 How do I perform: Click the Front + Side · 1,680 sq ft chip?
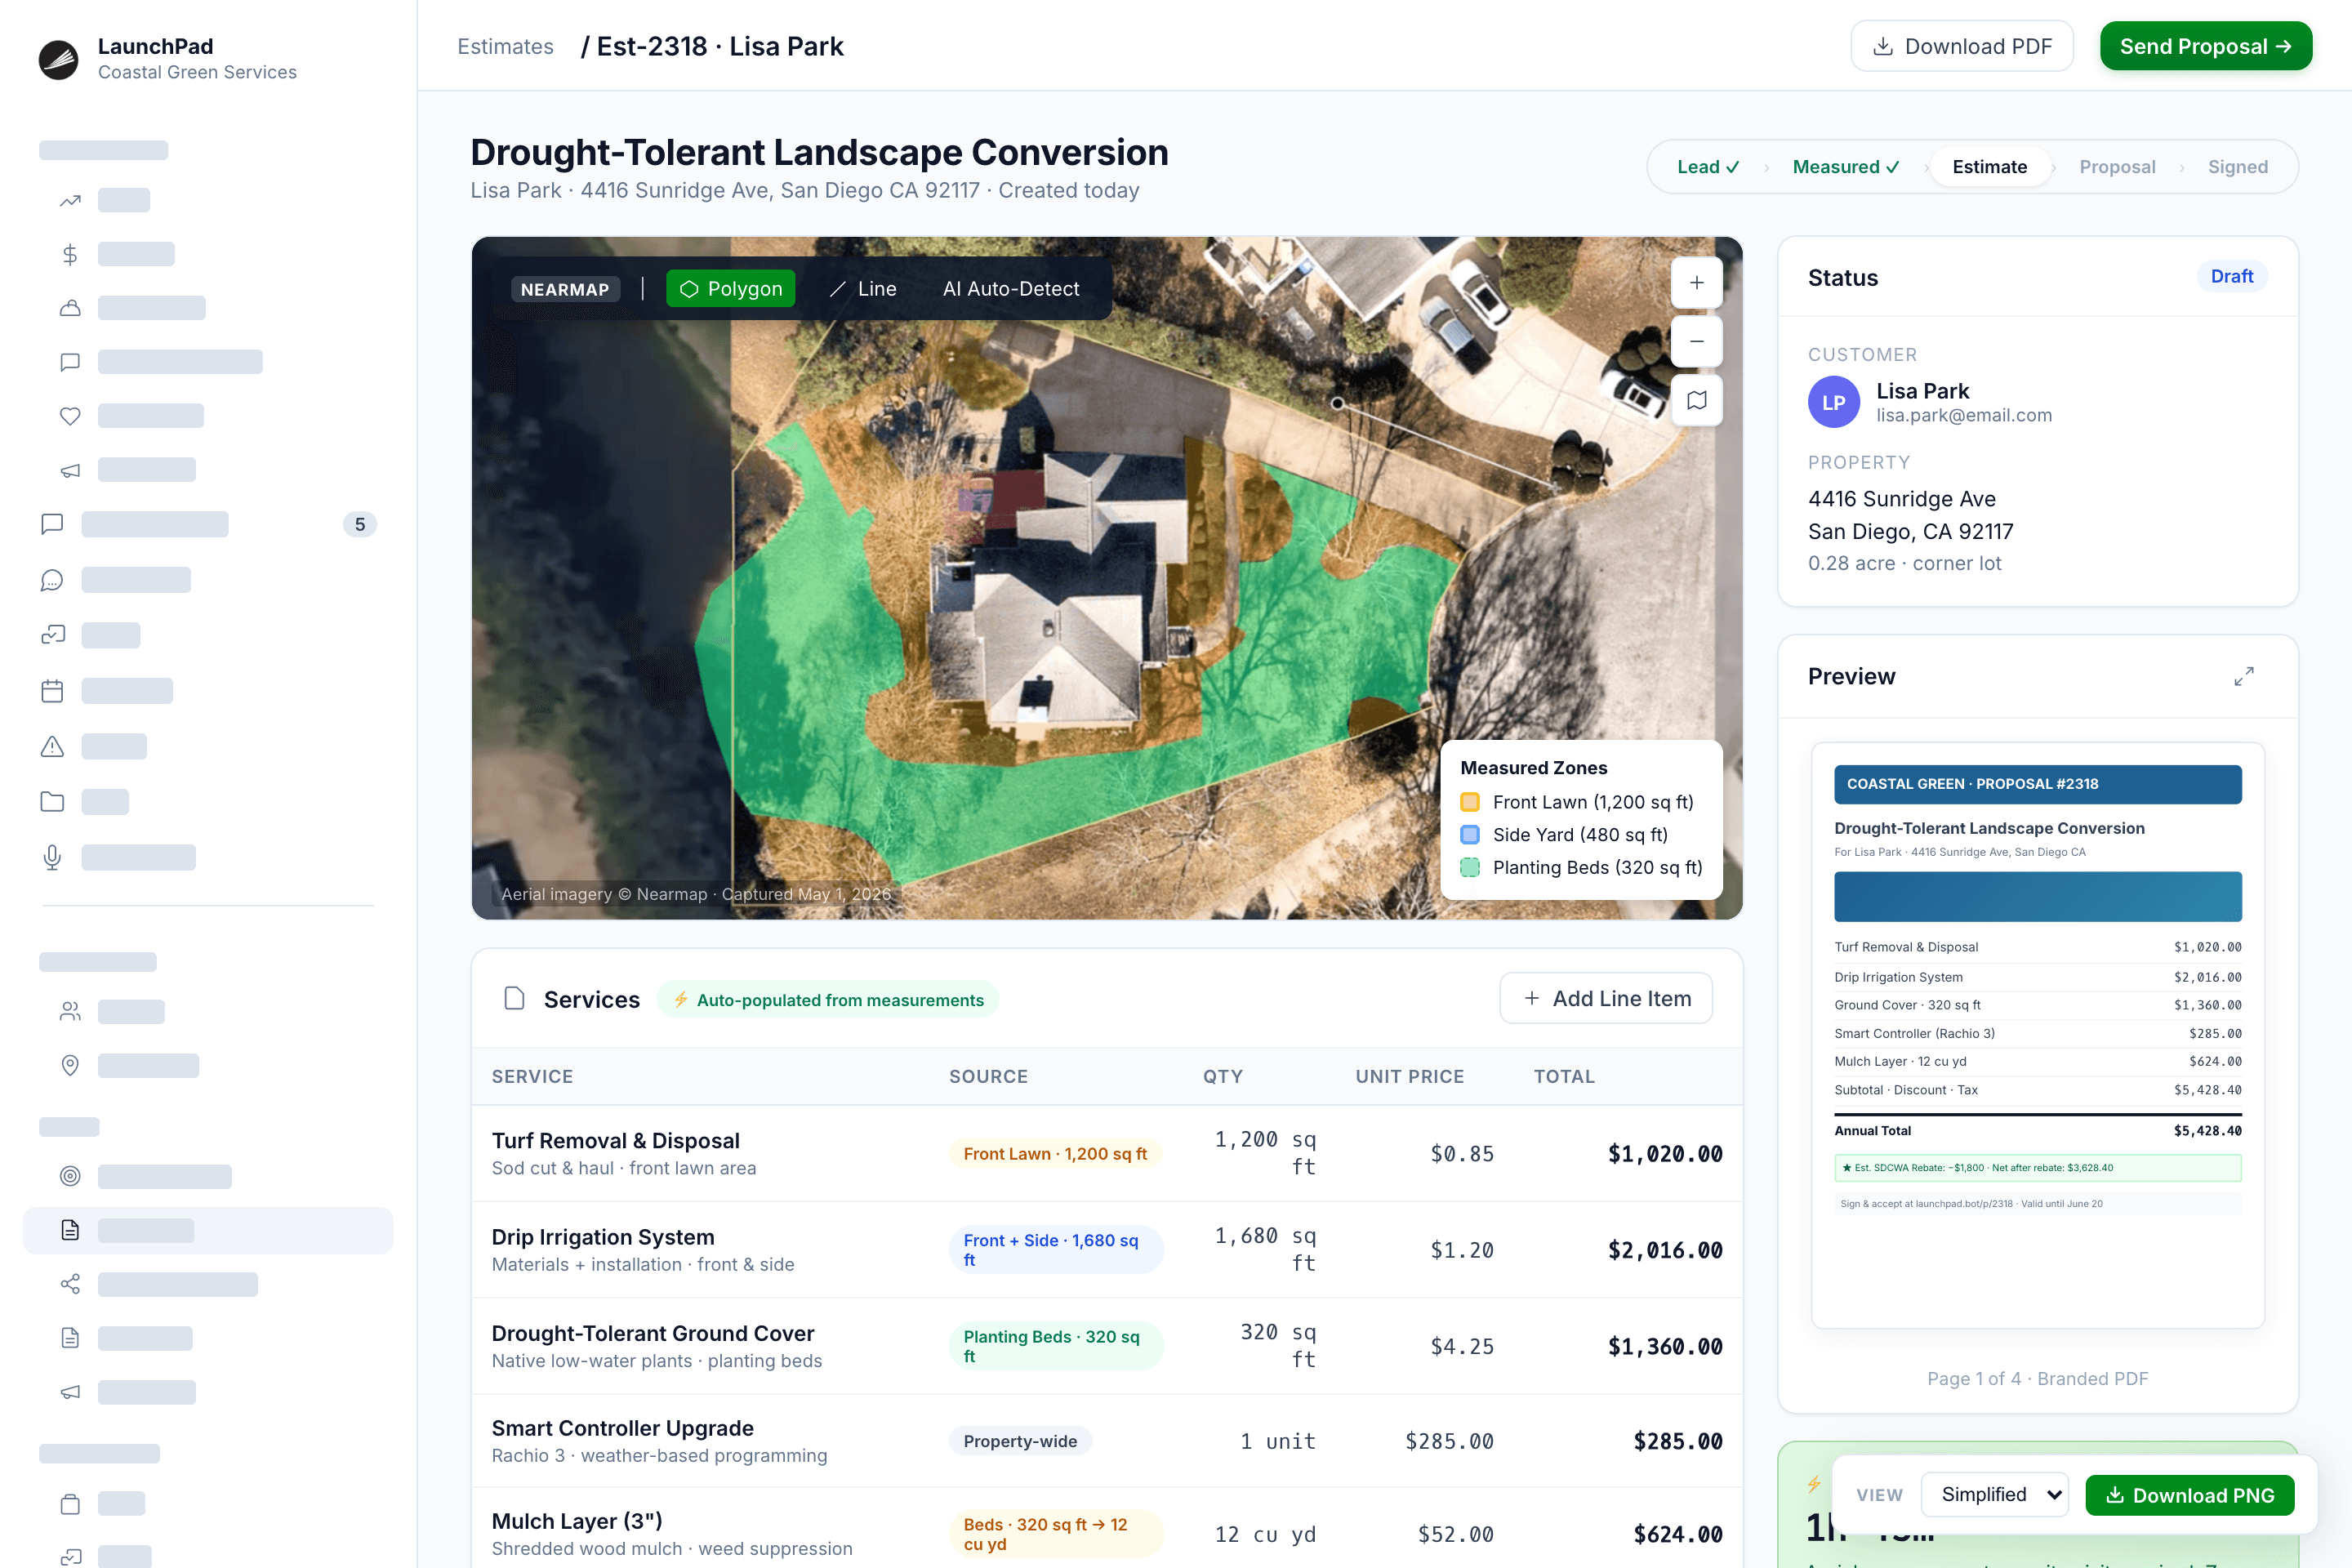click(1056, 1250)
